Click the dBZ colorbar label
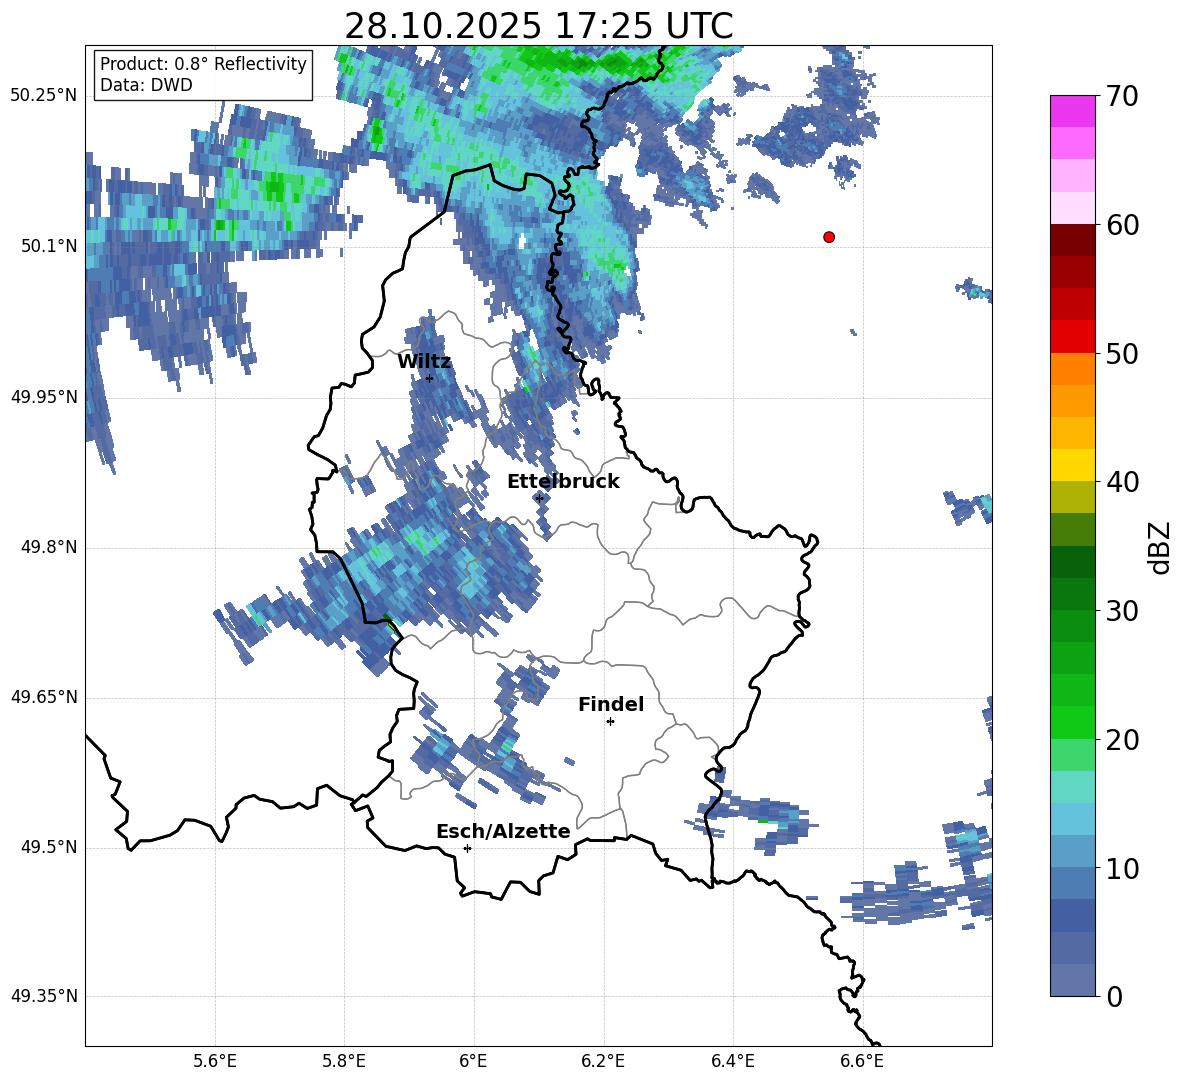This screenshot has width=1184, height=1081. coord(1158,547)
